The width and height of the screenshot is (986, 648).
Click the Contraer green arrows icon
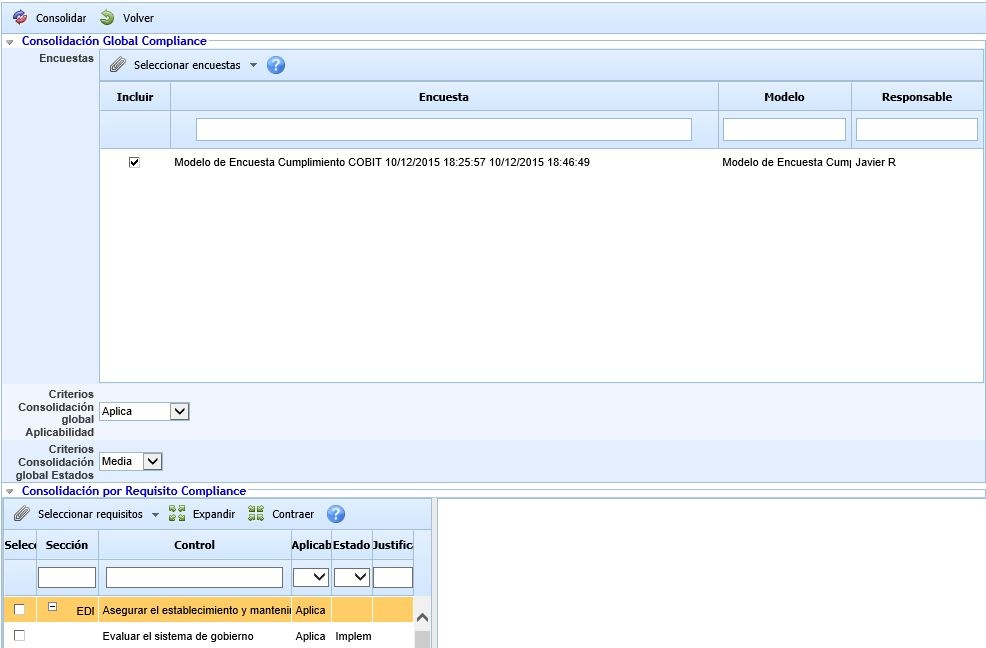(x=256, y=514)
